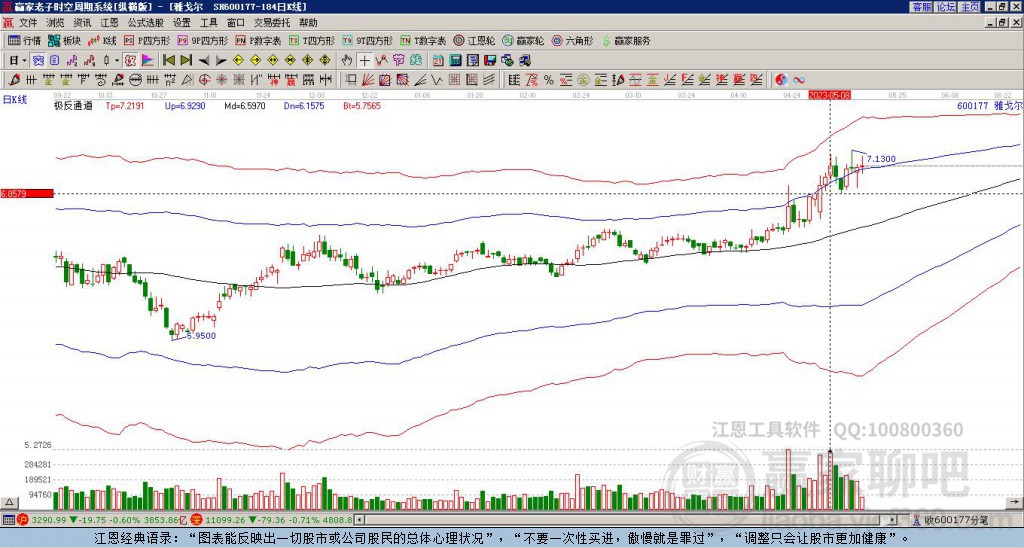Image resolution: width=1024 pixels, height=548 pixels.
Task: Open the 9P四方形 tool
Action: click(x=202, y=40)
